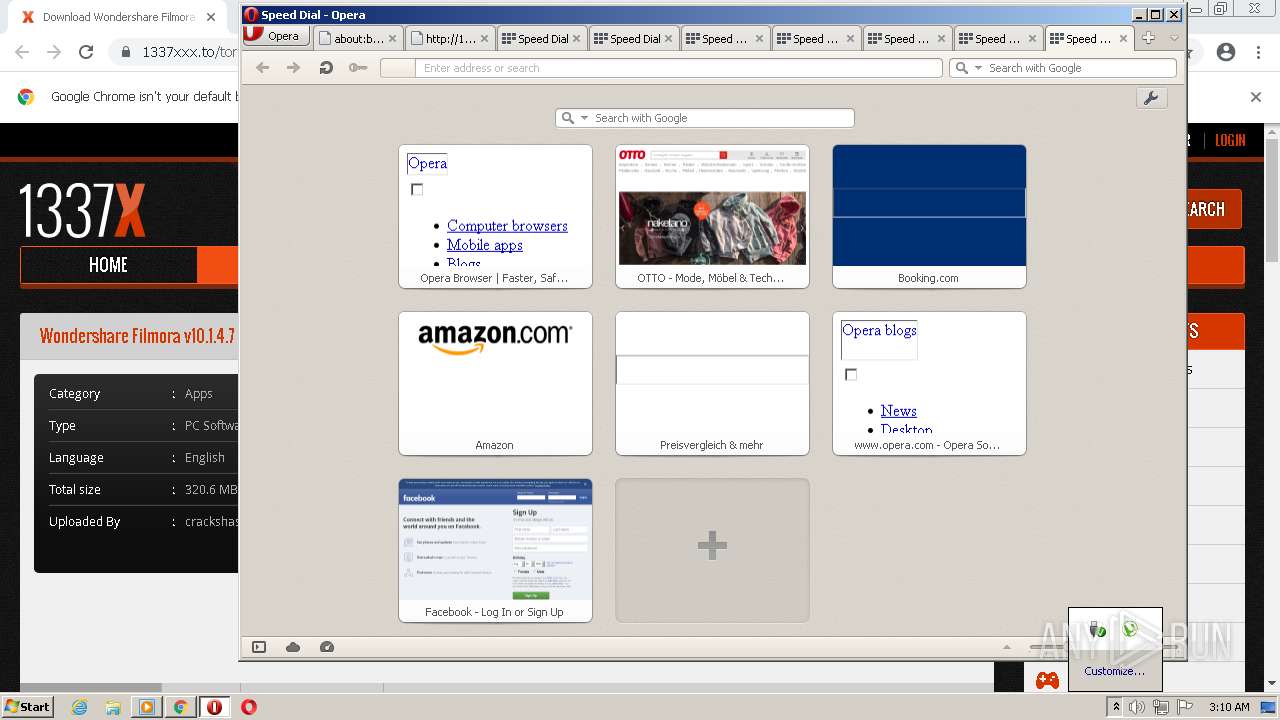Reload the page in Chrome window
The width and height of the screenshot is (1280, 720).
tap(86, 52)
